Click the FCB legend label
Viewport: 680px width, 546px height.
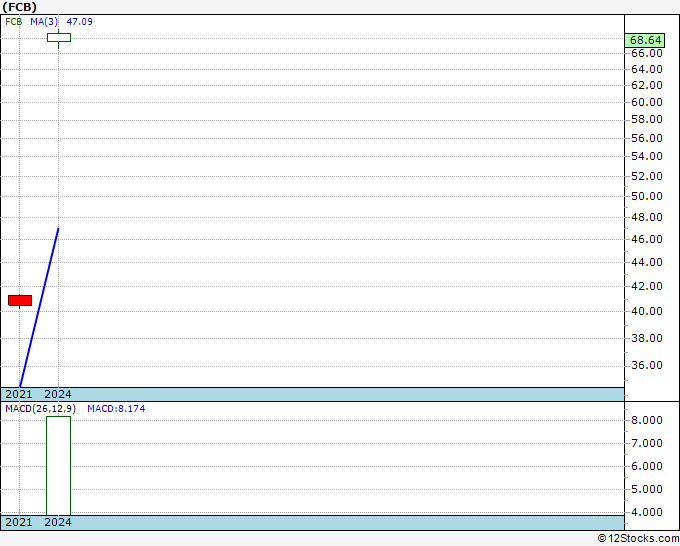click(x=13, y=22)
